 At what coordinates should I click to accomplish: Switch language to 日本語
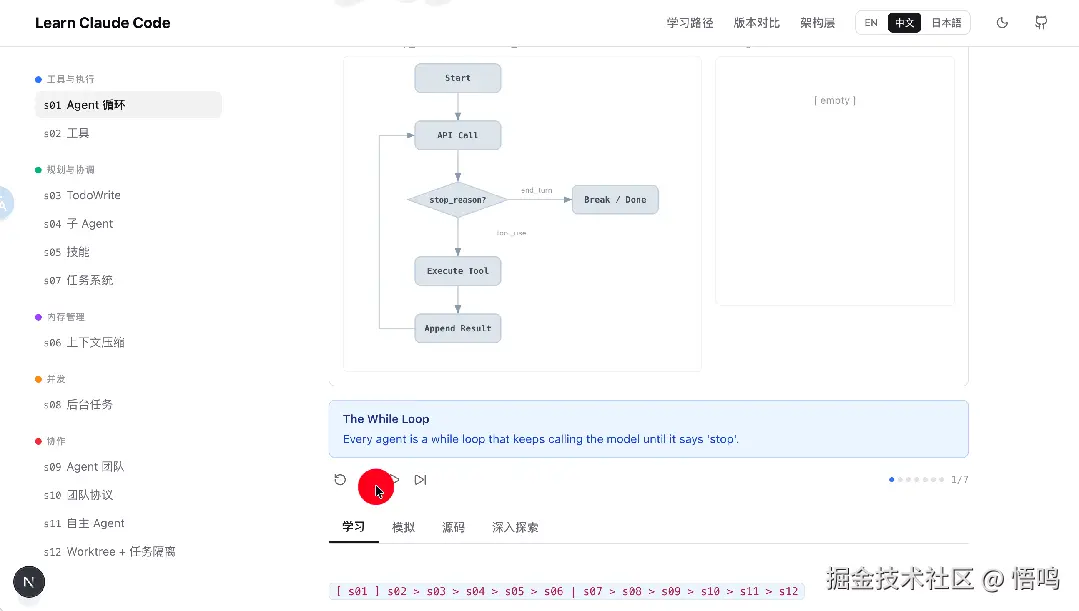click(945, 22)
